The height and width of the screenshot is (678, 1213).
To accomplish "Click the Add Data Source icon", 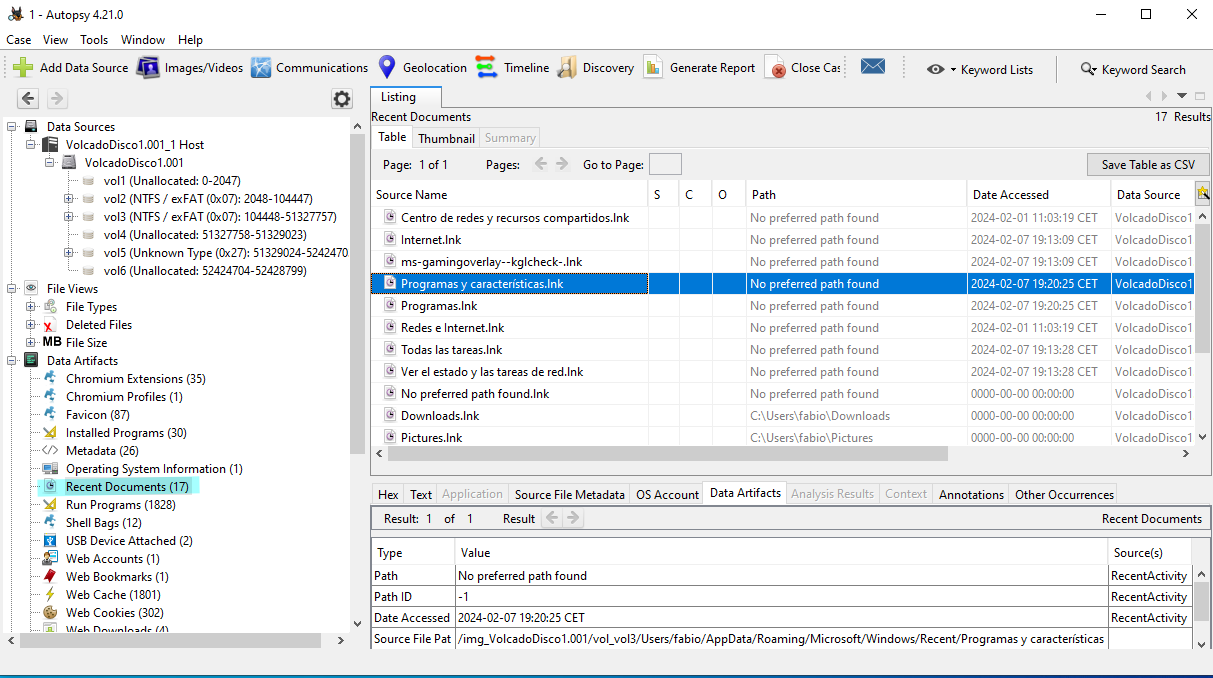I will 23,68.
